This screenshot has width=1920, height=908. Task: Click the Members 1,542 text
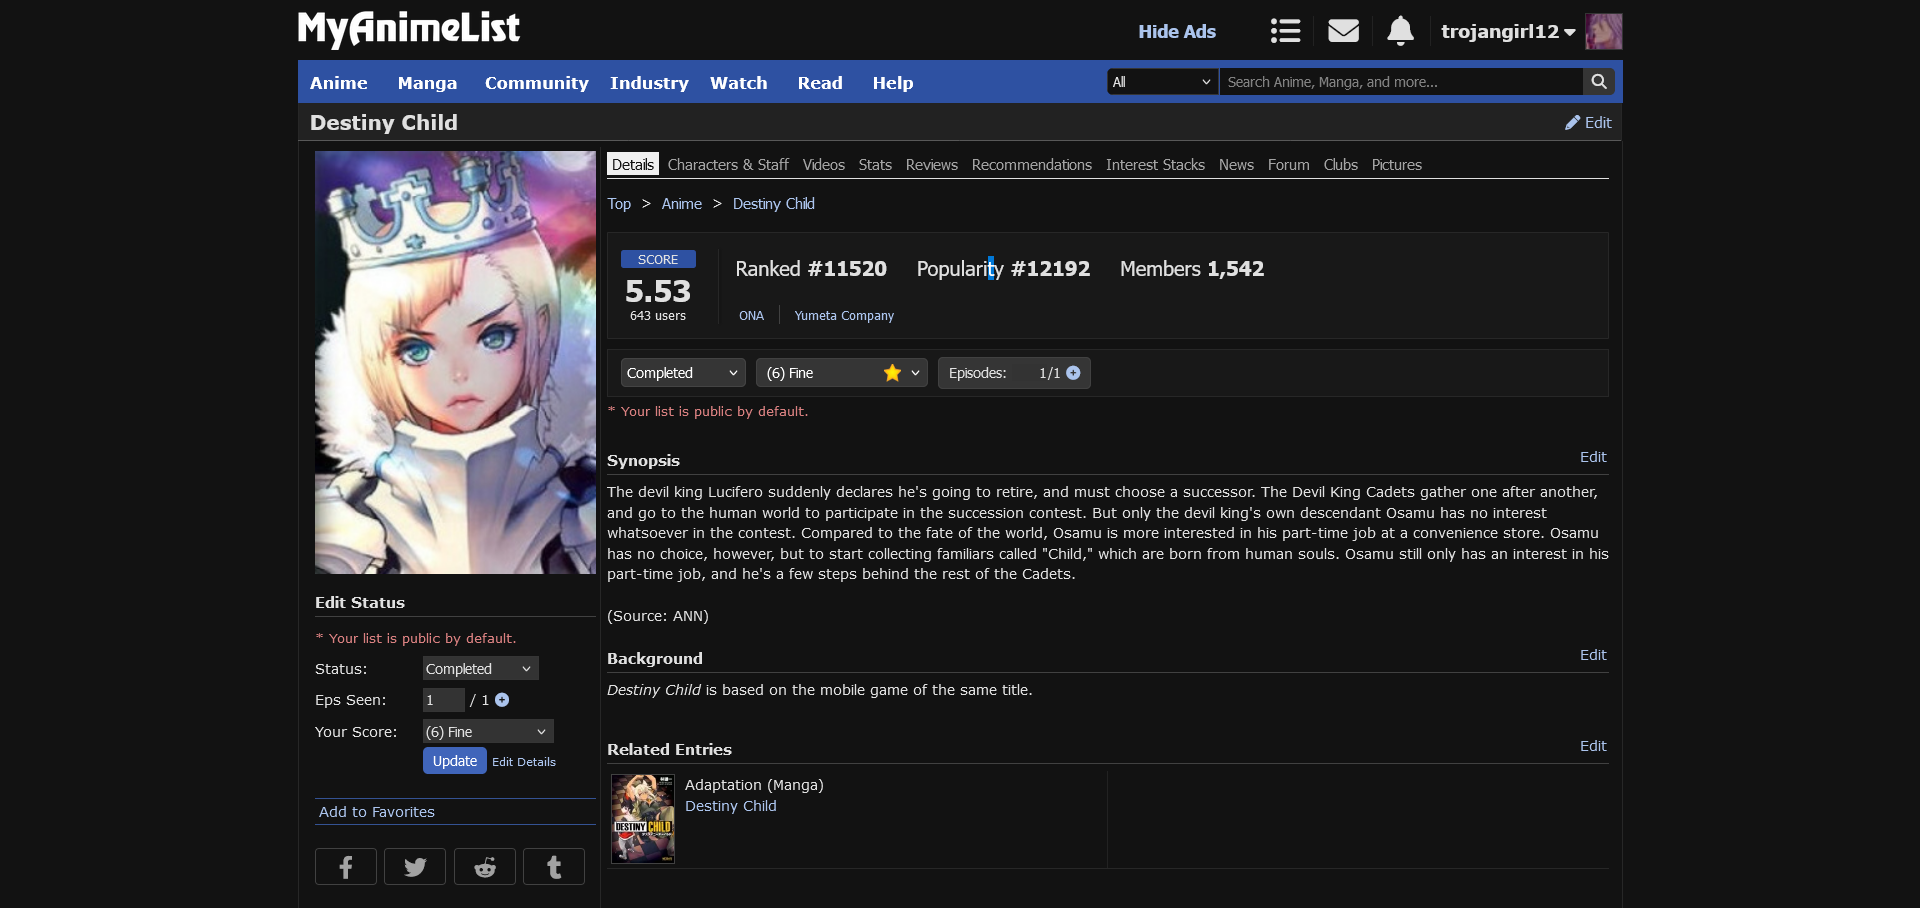coord(1192,268)
